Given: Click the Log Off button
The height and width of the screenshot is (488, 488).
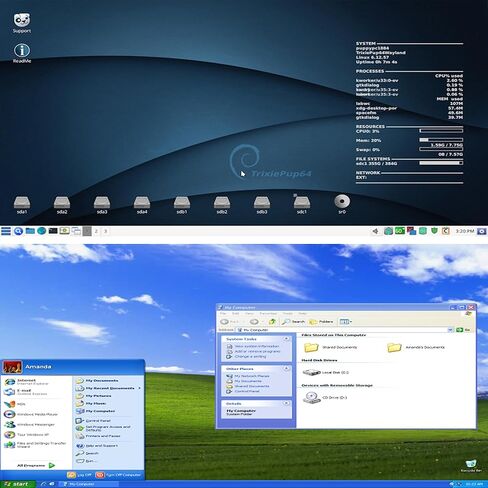Looking at the screenshot, I should click(79, 475).
